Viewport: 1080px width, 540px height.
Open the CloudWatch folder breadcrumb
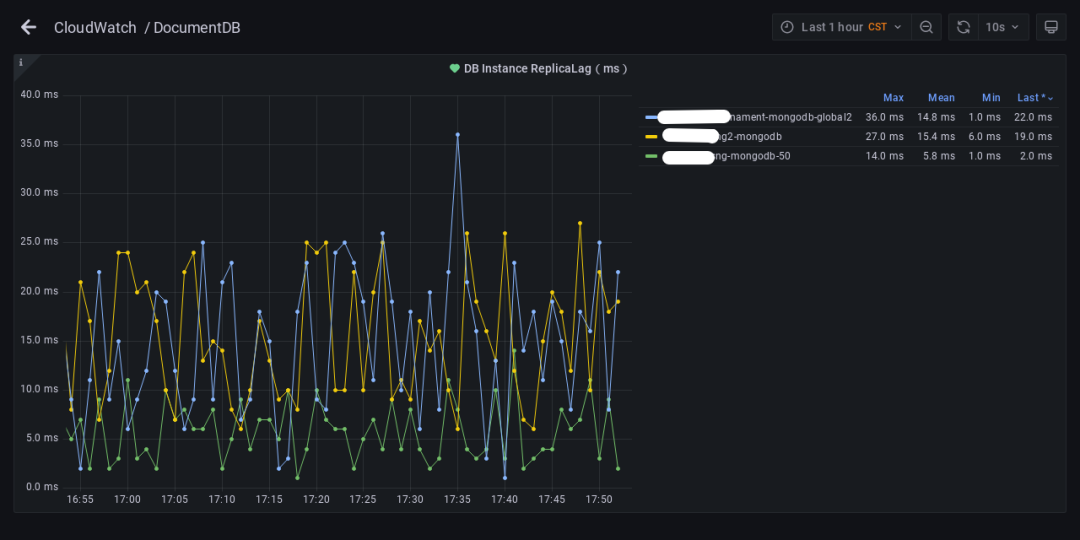95,28
